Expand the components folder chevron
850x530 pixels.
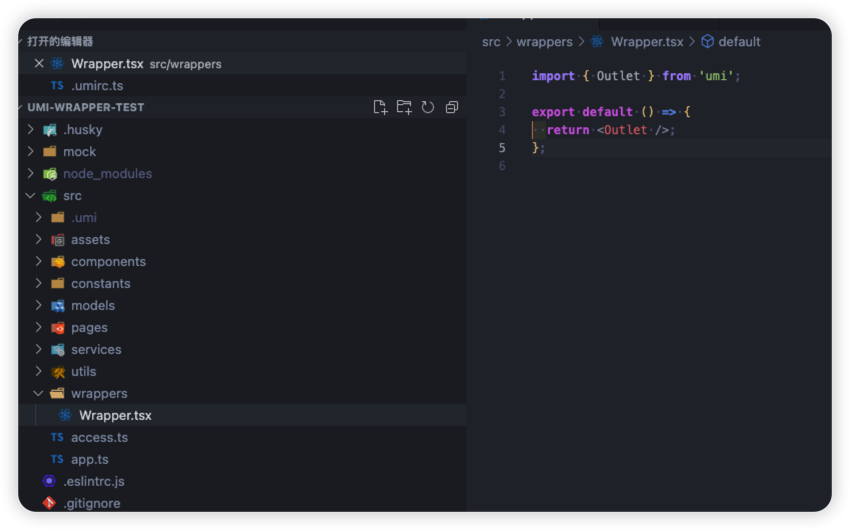[38, 262]
